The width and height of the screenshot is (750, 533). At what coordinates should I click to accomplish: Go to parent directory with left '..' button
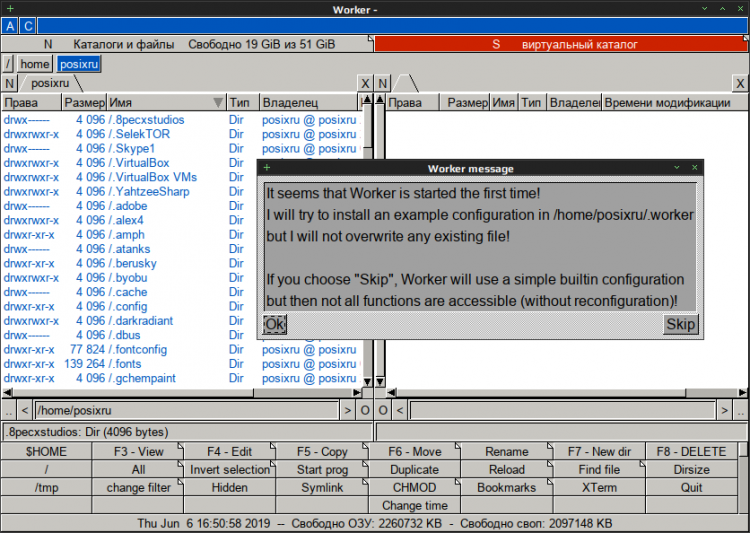point(9,410)
